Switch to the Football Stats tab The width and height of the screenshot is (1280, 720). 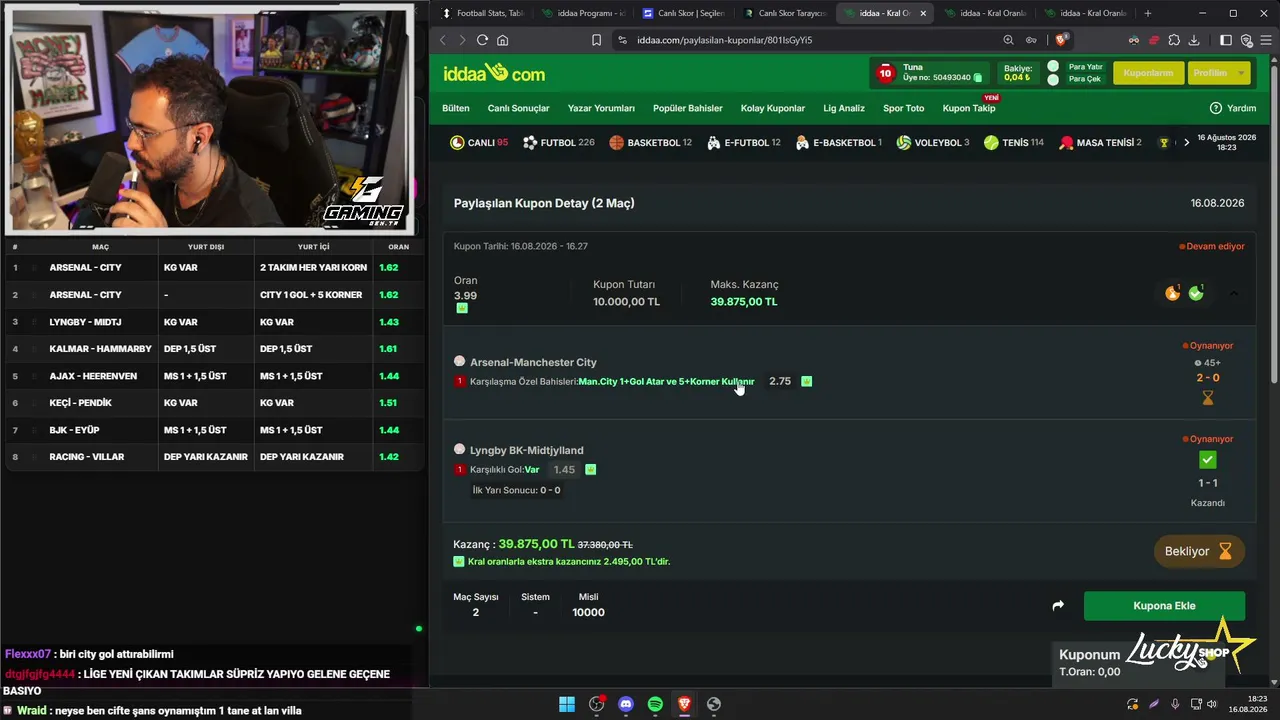482,13
